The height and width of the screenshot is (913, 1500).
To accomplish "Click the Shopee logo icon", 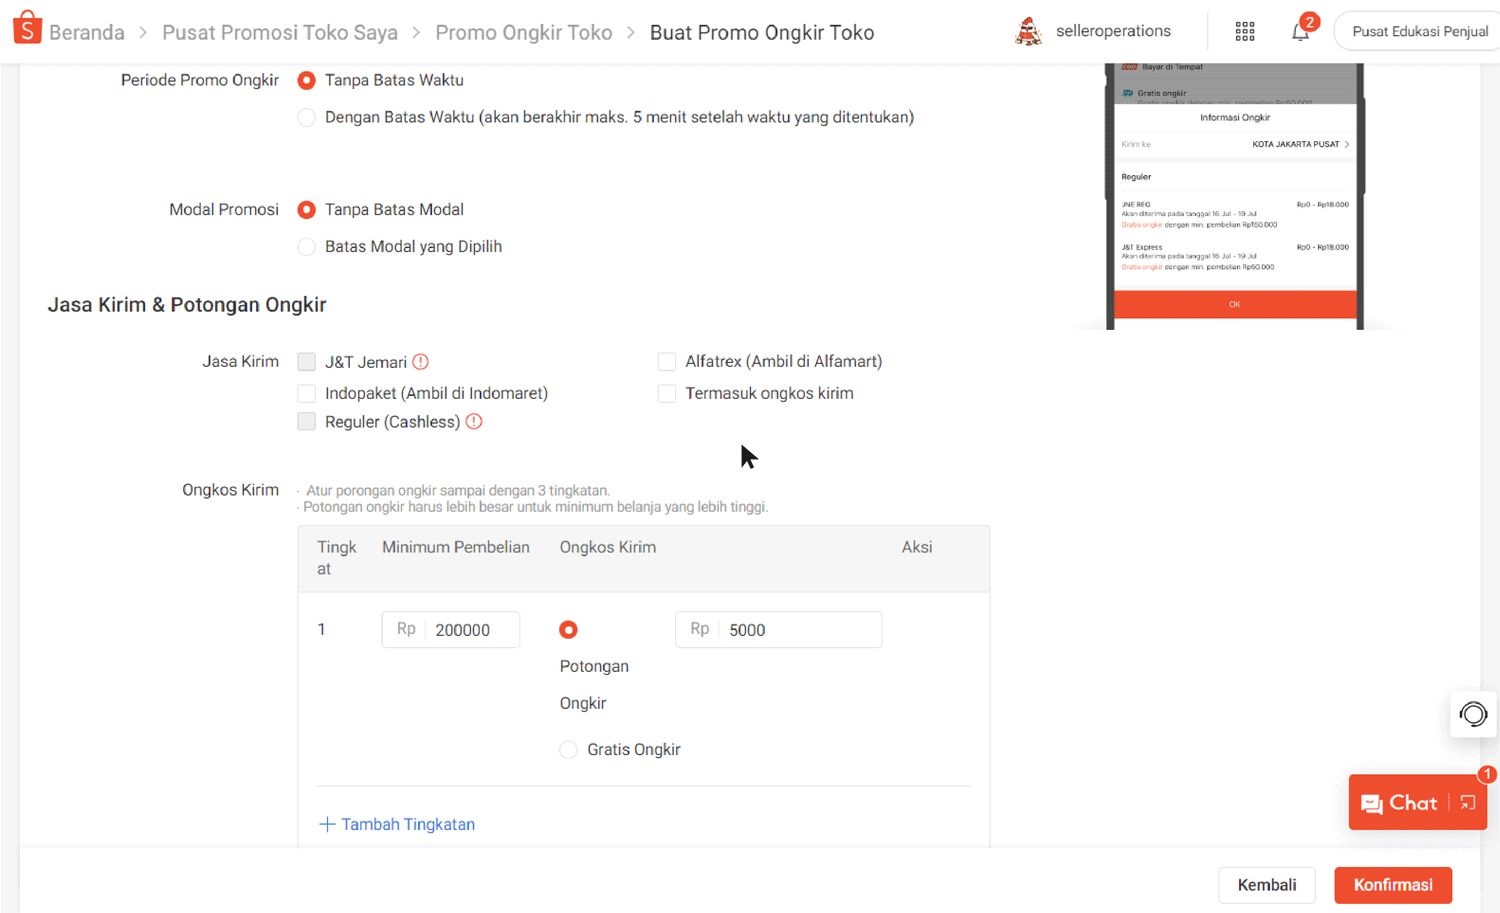I will pos(27,29).
